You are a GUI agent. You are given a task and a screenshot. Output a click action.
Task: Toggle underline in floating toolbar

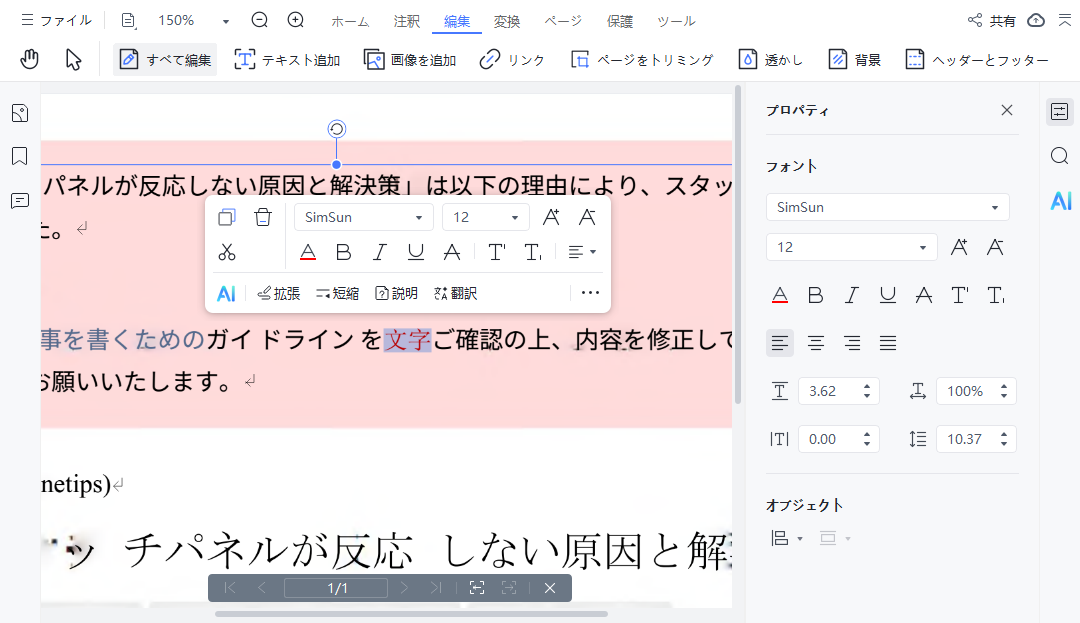415,253
